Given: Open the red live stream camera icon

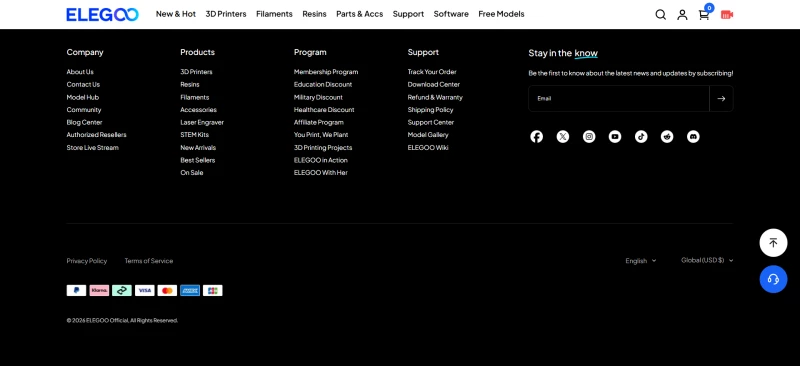Looking at the screenshot, I should click(x=727, y=14).
